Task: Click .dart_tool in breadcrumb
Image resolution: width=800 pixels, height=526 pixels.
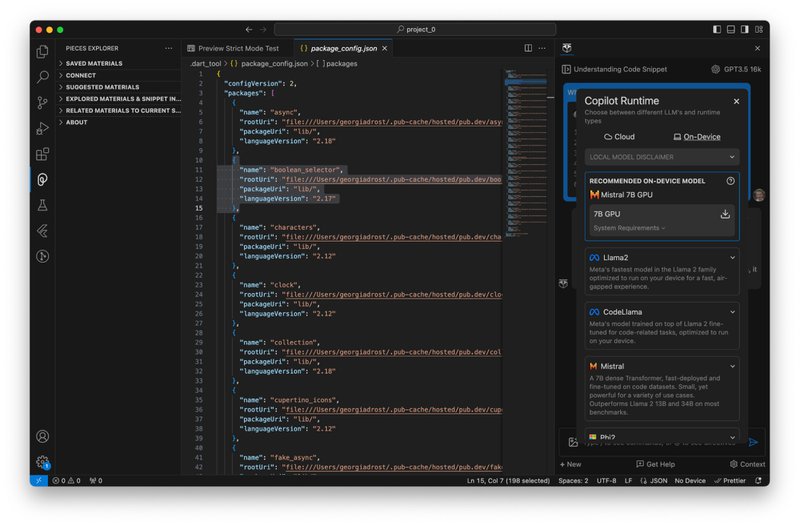Action: (206, 64)
